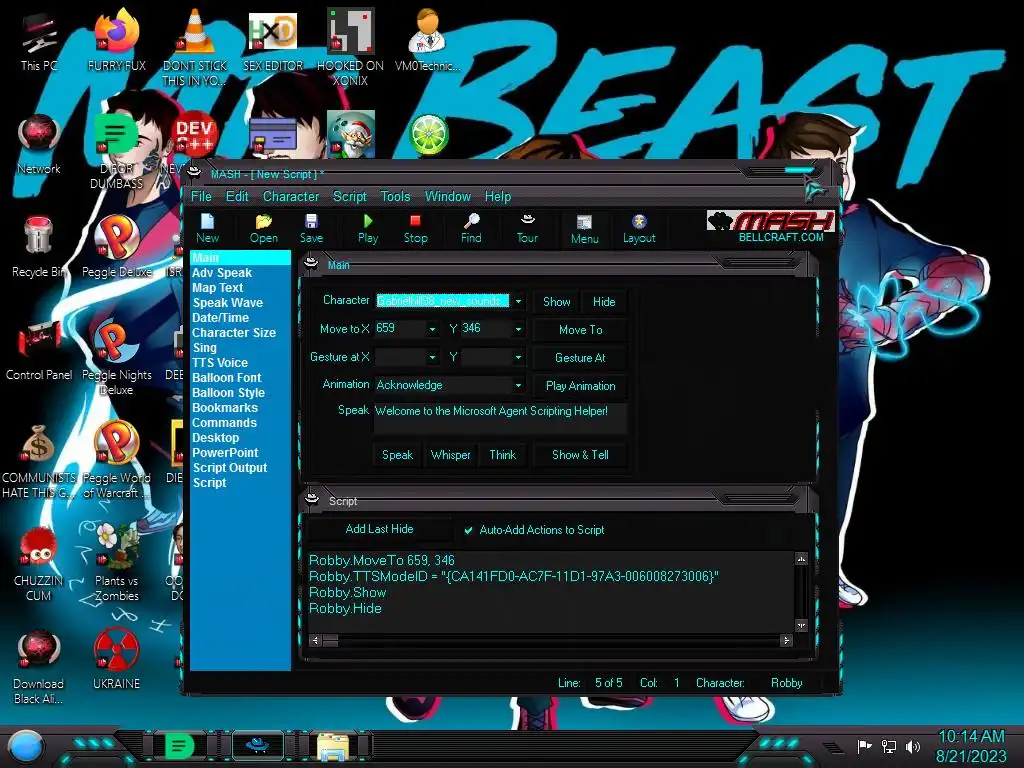
Task: Open the File menu
Action: point(201,197)
